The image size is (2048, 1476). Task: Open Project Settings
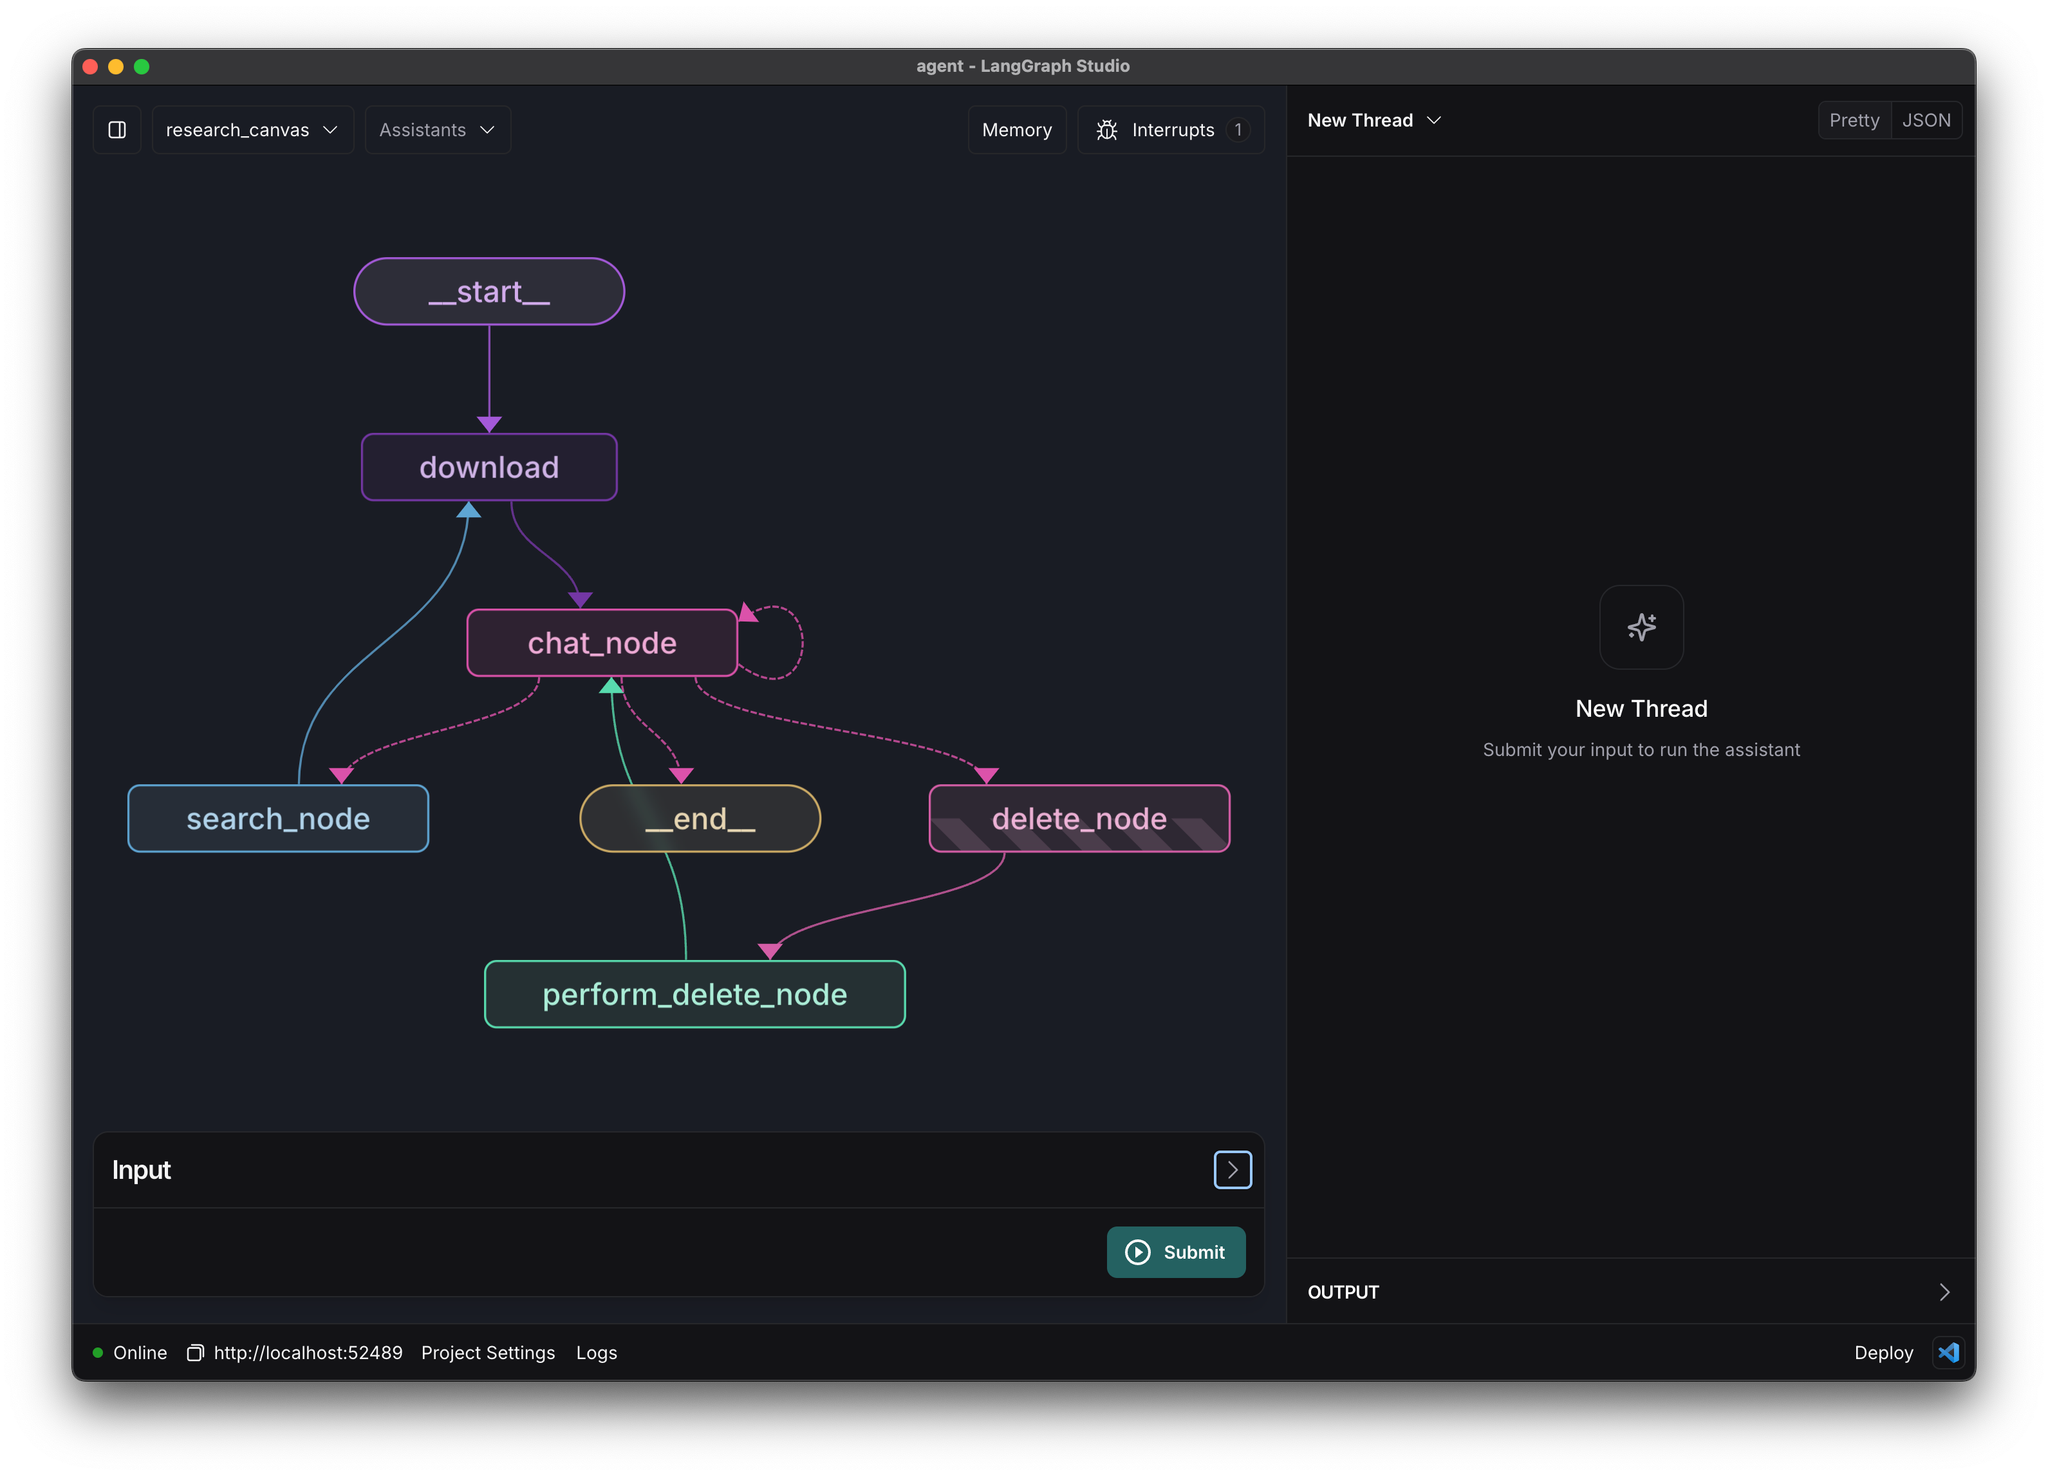[x=488, y=1353]
